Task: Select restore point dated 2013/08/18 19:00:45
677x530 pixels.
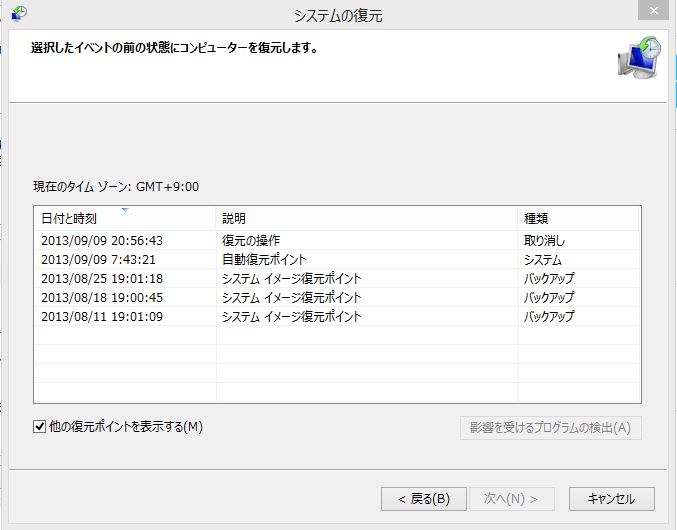Action: [102, 297]
